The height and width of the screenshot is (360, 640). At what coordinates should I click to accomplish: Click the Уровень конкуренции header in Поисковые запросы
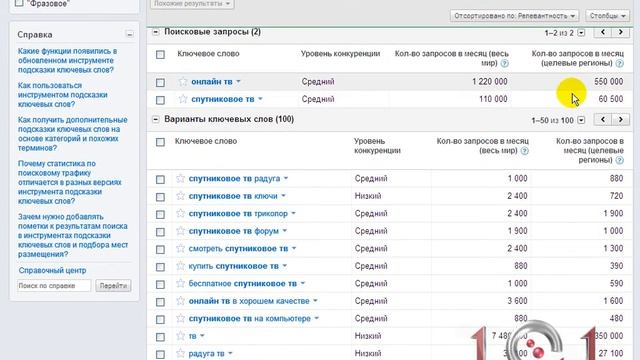[340, 53]
